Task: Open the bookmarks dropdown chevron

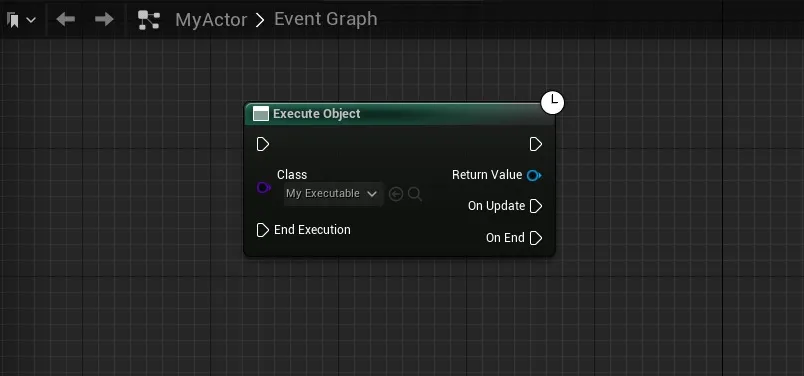Action: coord(31,21)
